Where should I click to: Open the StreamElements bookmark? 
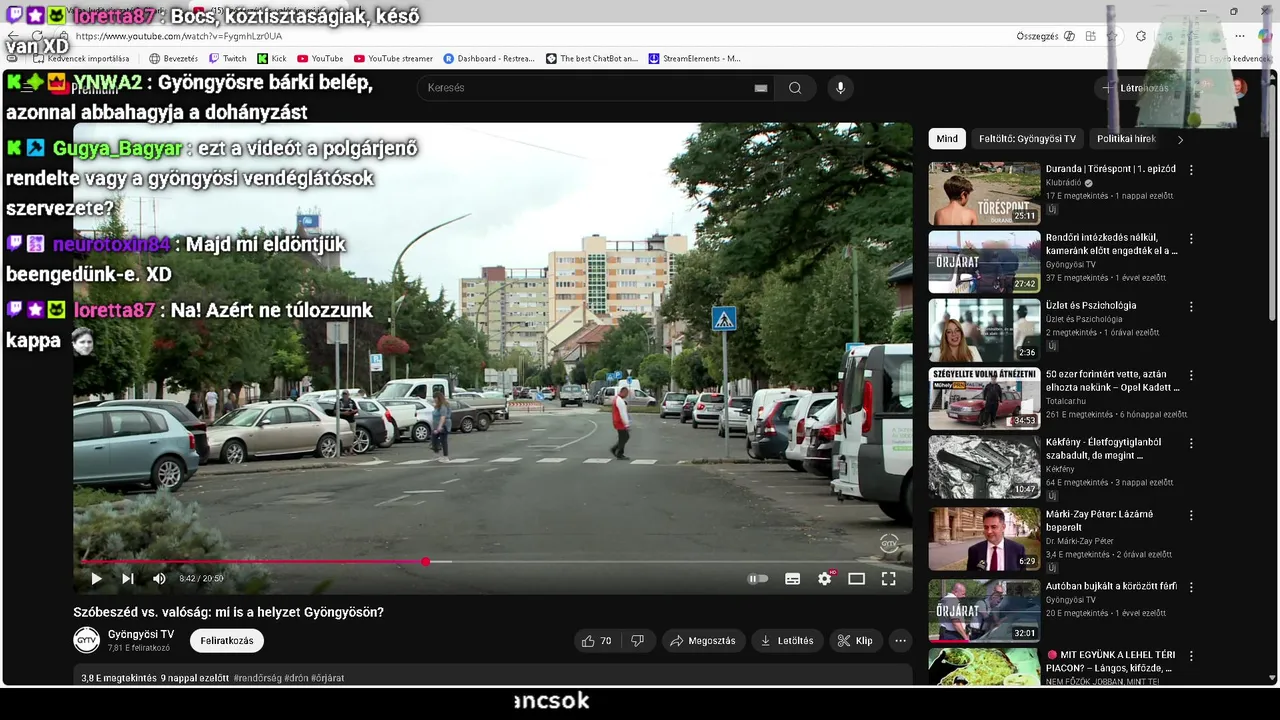(x=694, y=59)
